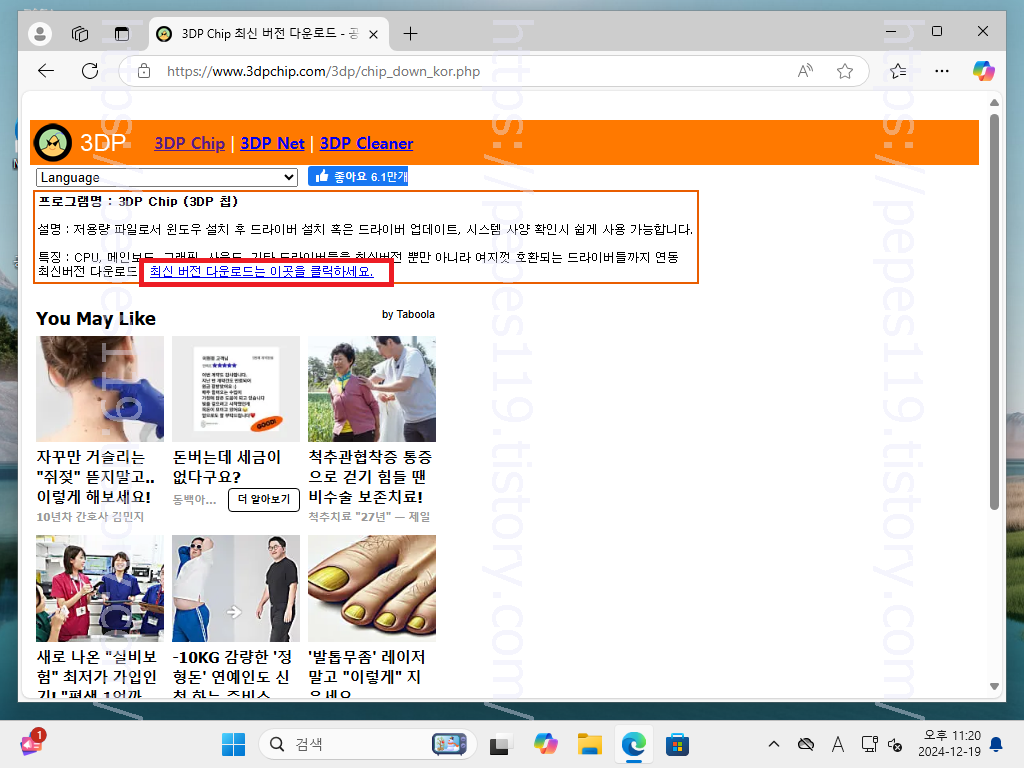Open Microsoft Store from taskbar

point(677,744)
